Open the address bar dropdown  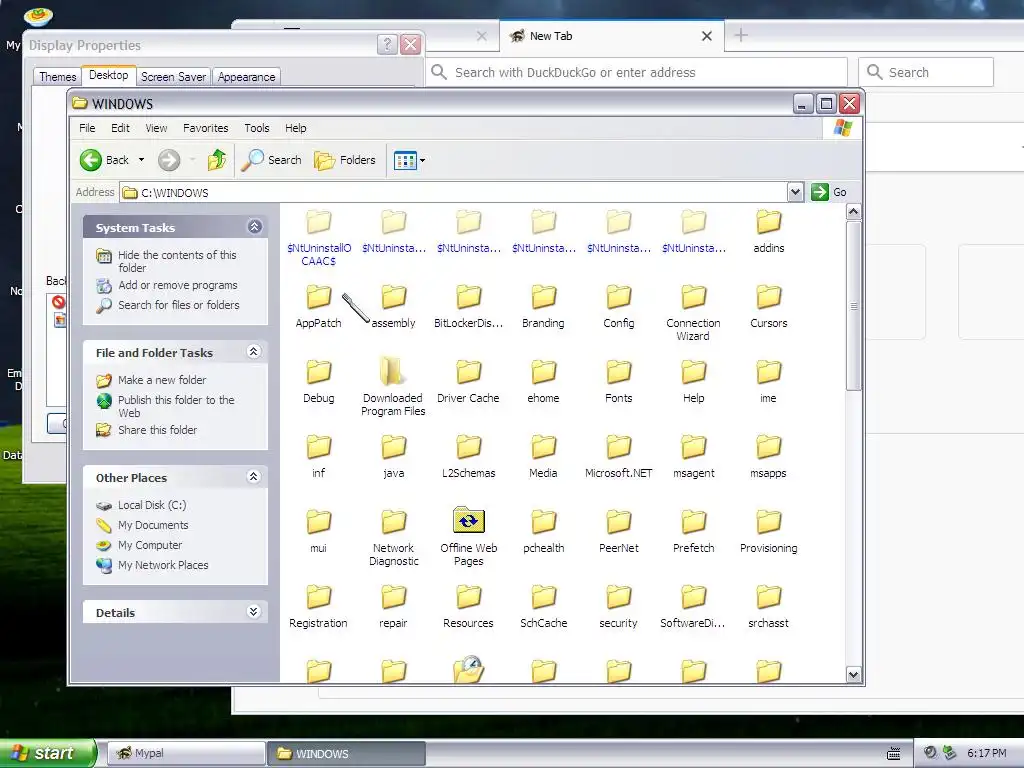[x=795, y=192]
